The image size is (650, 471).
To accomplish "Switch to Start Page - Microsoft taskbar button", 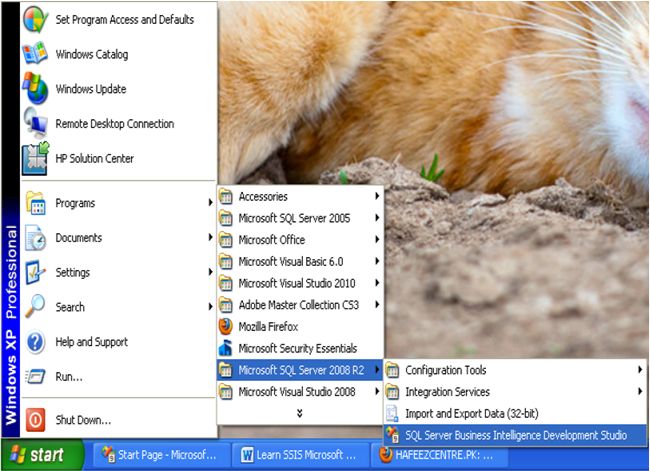I will click(161, 455).
